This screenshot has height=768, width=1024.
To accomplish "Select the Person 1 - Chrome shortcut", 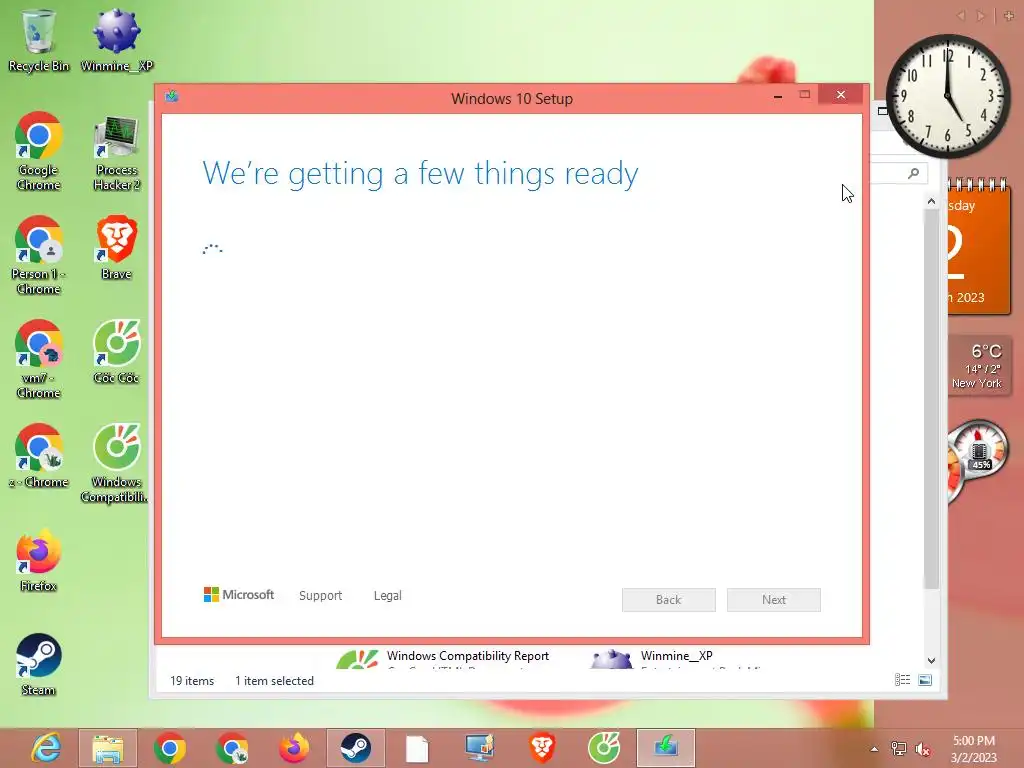I will pos(39,255).
